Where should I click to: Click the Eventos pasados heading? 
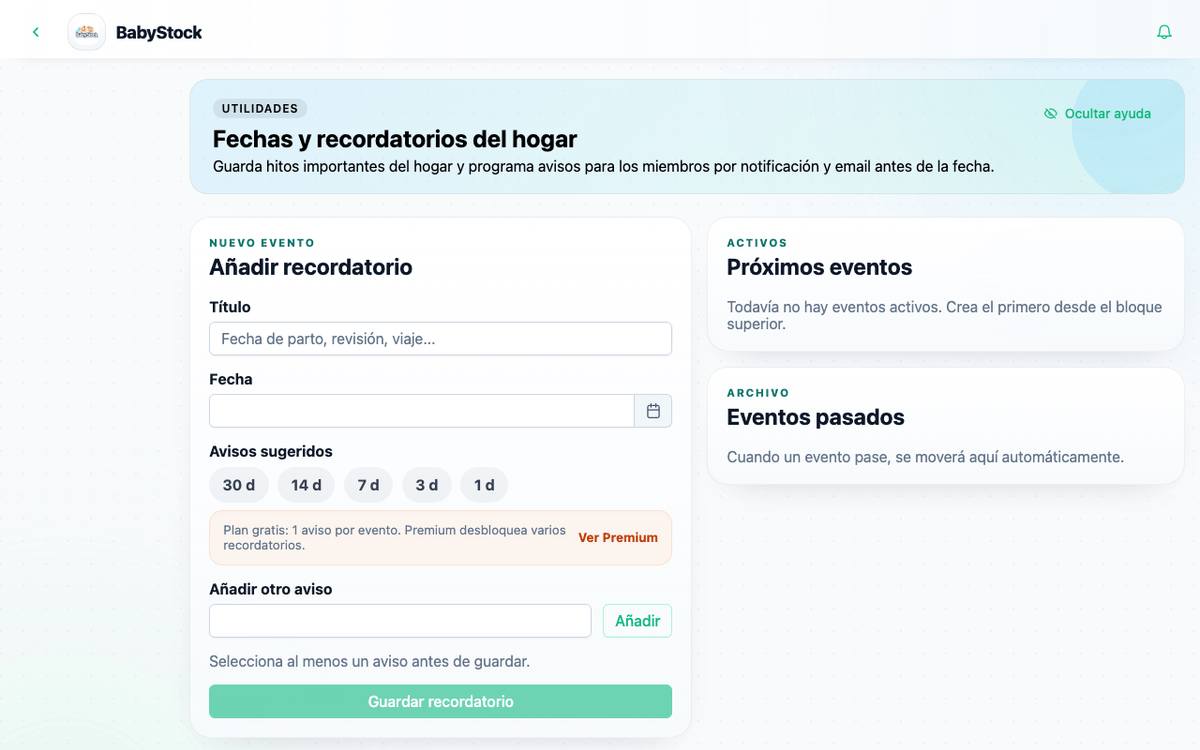tap(815, 417)
